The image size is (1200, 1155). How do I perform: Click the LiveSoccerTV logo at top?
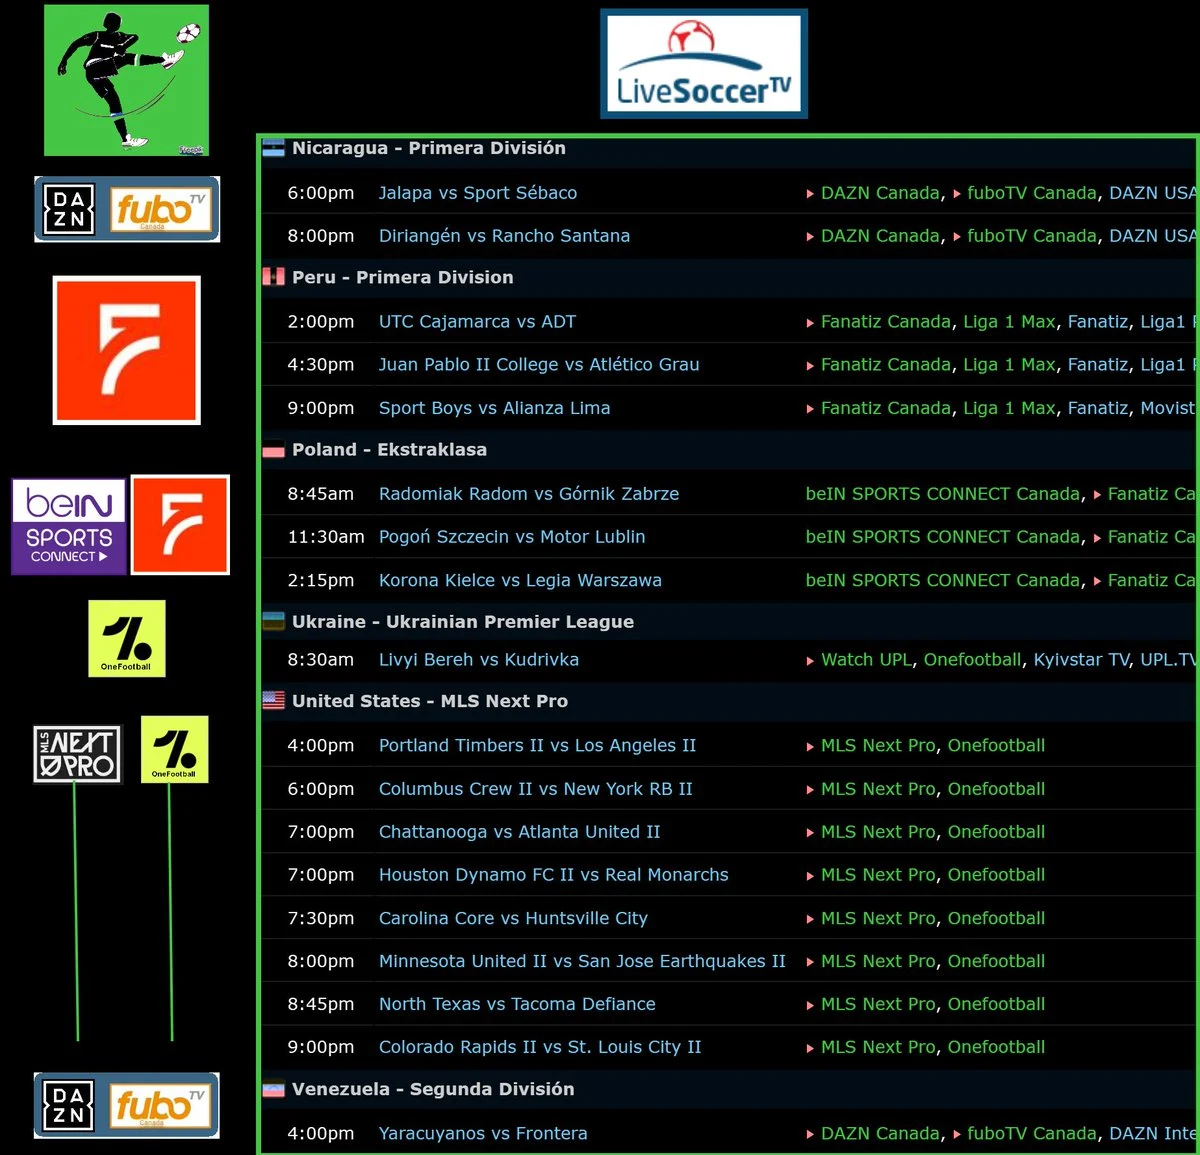pyautogui.click(x=704, y=64)
